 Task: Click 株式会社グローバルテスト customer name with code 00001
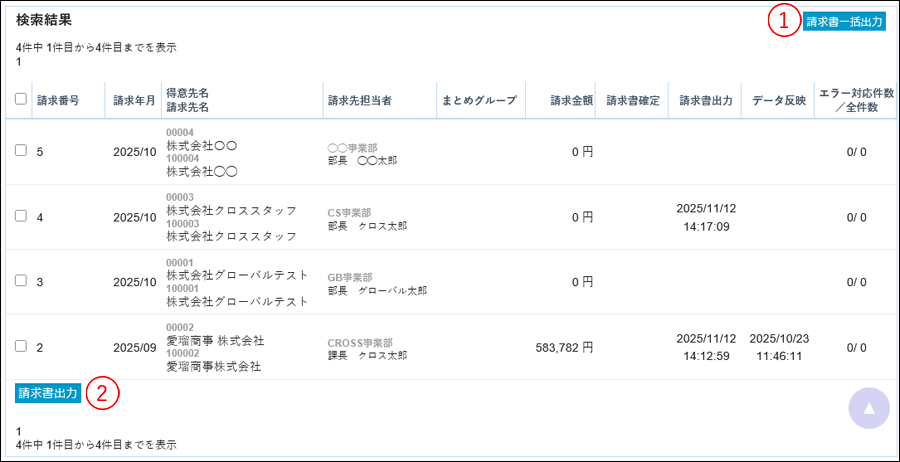[237, 275]
